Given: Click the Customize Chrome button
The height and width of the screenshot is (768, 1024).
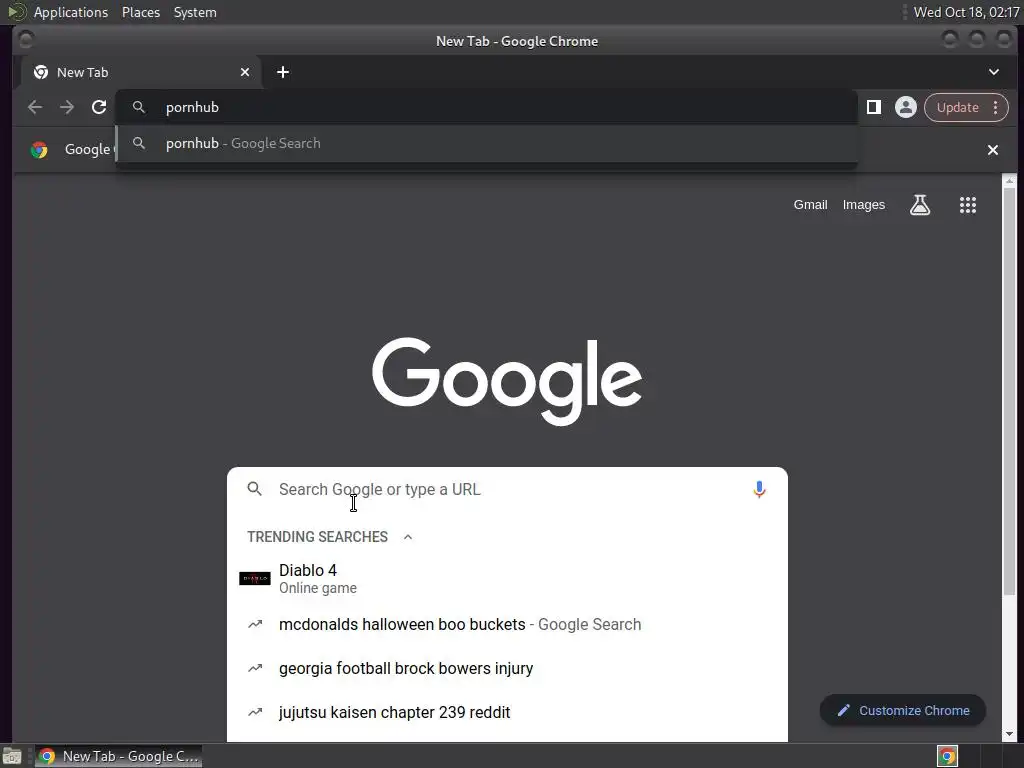Looking at the screenshot, I should [903, 711].
